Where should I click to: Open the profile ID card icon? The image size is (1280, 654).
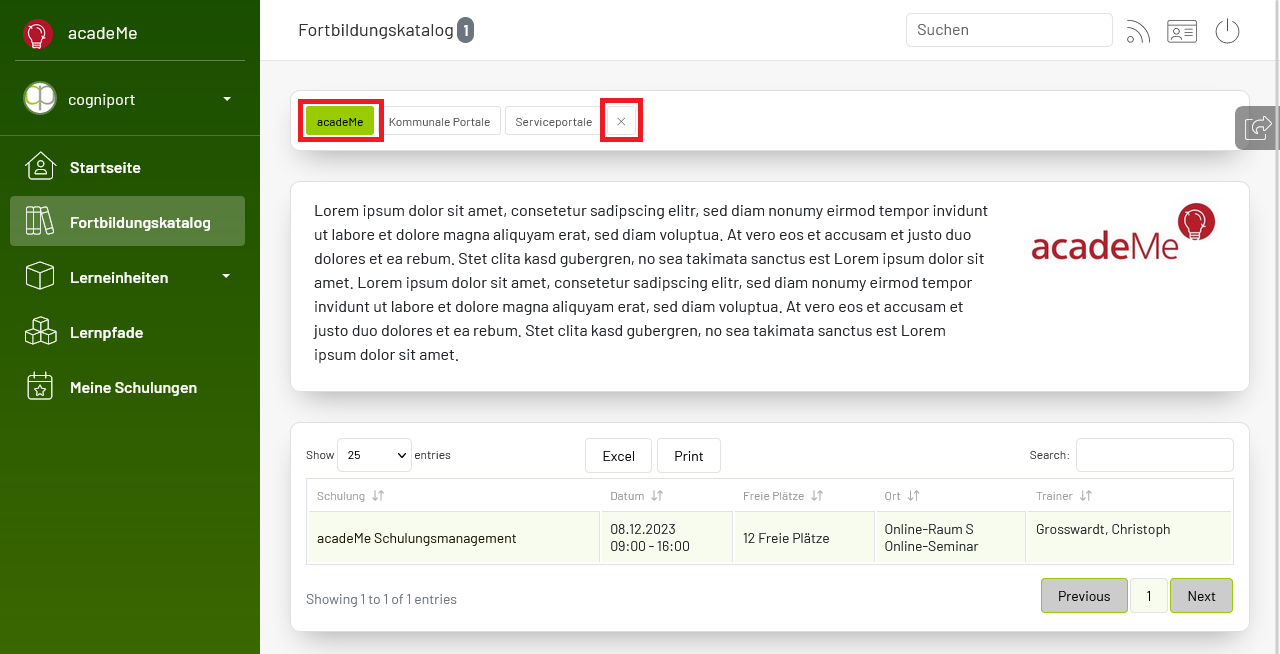[1182, 32]
